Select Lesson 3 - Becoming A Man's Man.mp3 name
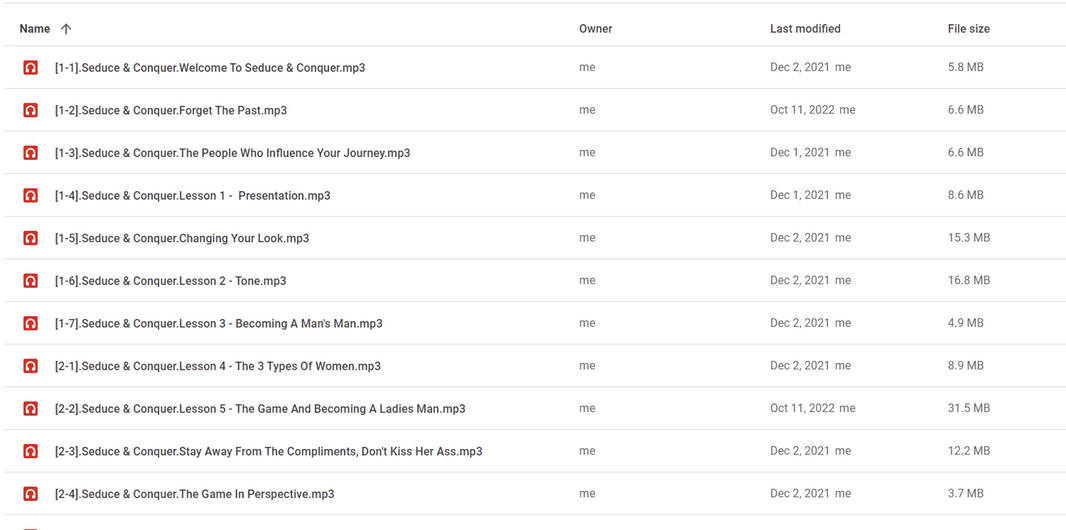This screenshot has width=1066, height=530. [x=218, y=323]
